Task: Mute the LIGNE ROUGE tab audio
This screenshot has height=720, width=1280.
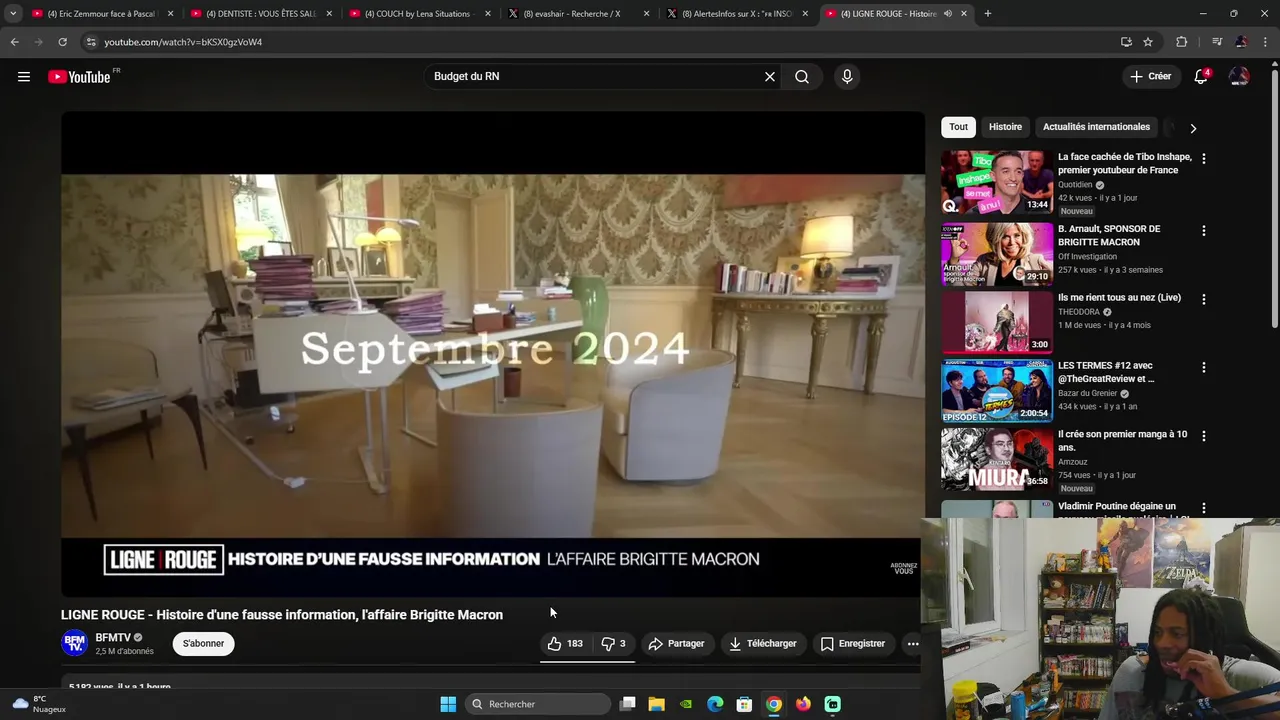Action: tap(947, 14)
